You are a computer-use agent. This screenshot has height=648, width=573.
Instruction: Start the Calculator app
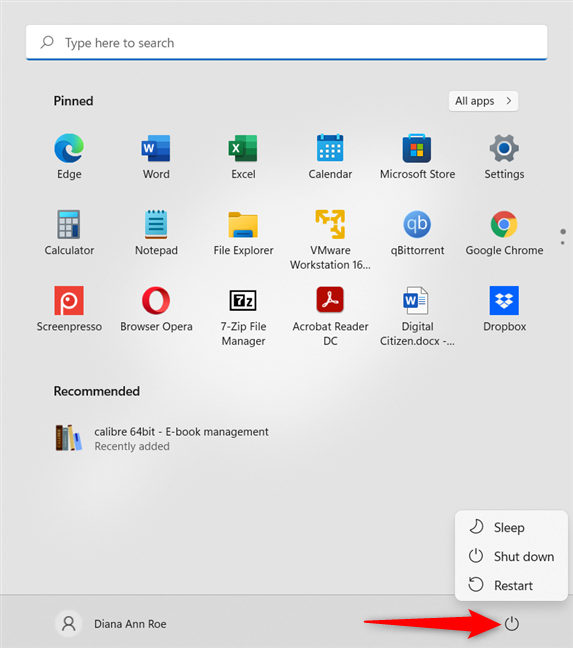pos(69,233)
